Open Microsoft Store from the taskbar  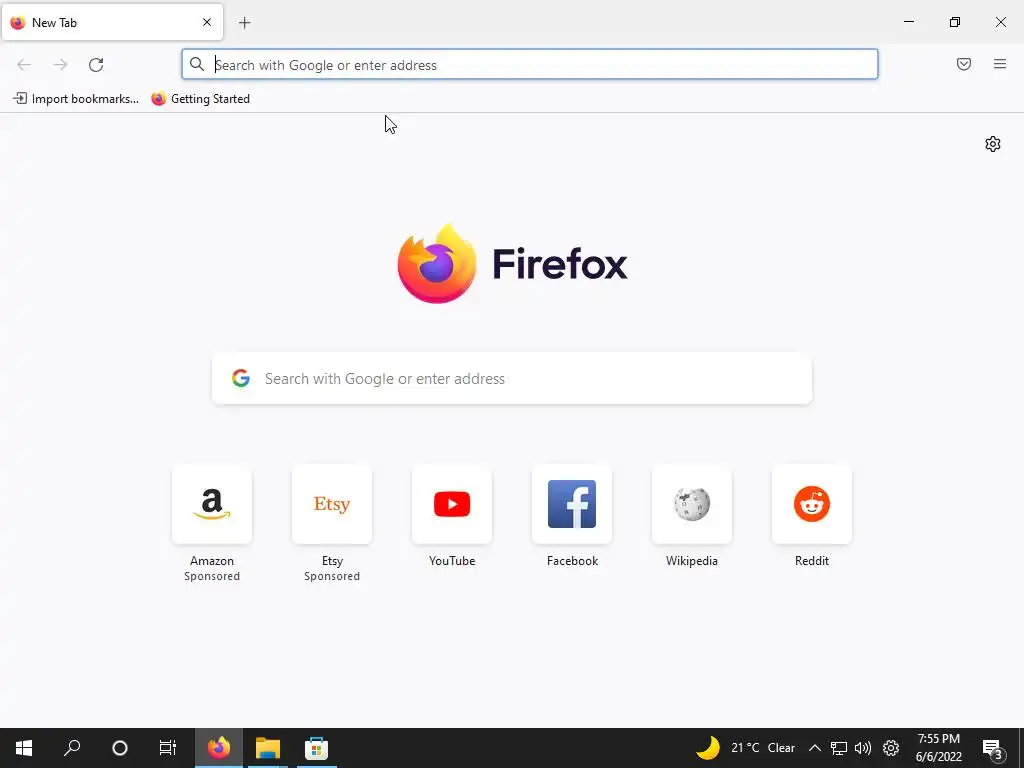tap(316, 748)
